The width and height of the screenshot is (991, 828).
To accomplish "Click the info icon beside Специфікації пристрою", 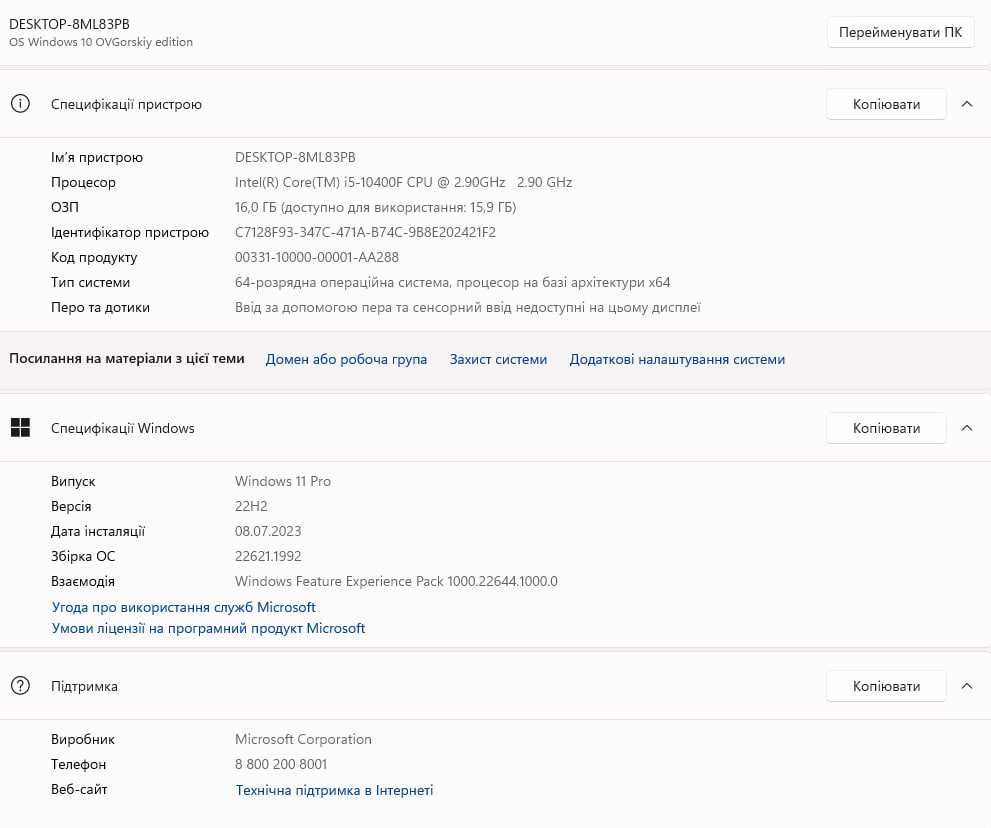I will [x=20, y=104].
